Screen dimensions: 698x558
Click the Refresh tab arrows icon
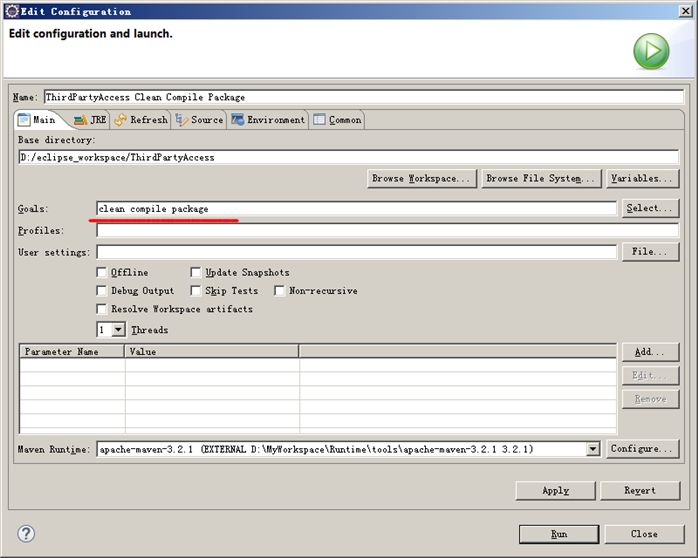(120, 120)
